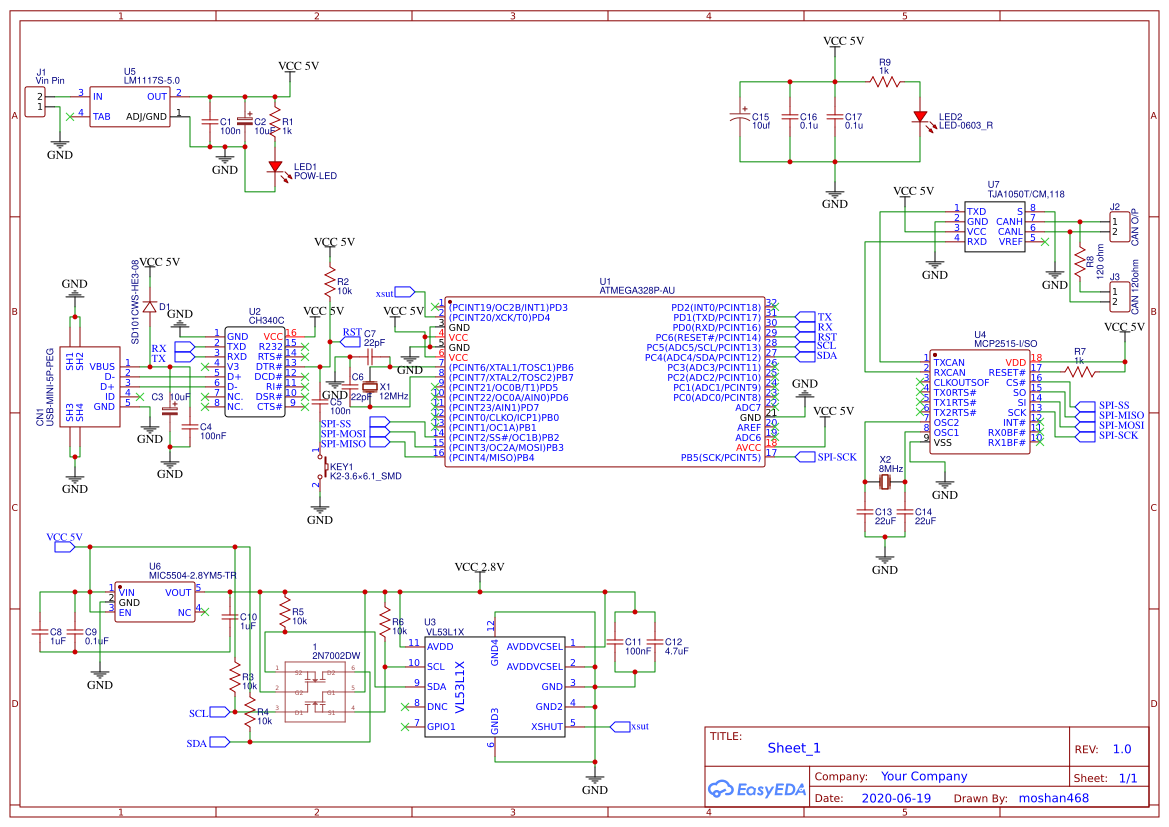Click the LM1117S-5.0 voltage regulator U5

tap(131, 106)
